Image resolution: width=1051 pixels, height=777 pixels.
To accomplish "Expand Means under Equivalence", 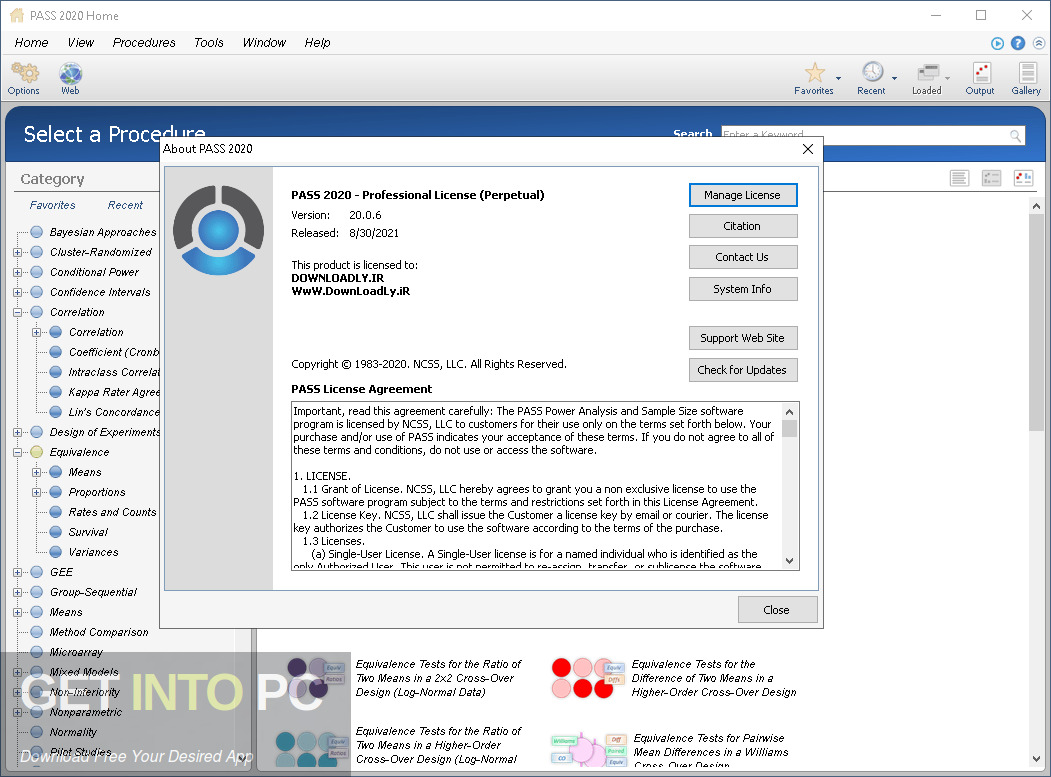I will [x=36, y=473].
